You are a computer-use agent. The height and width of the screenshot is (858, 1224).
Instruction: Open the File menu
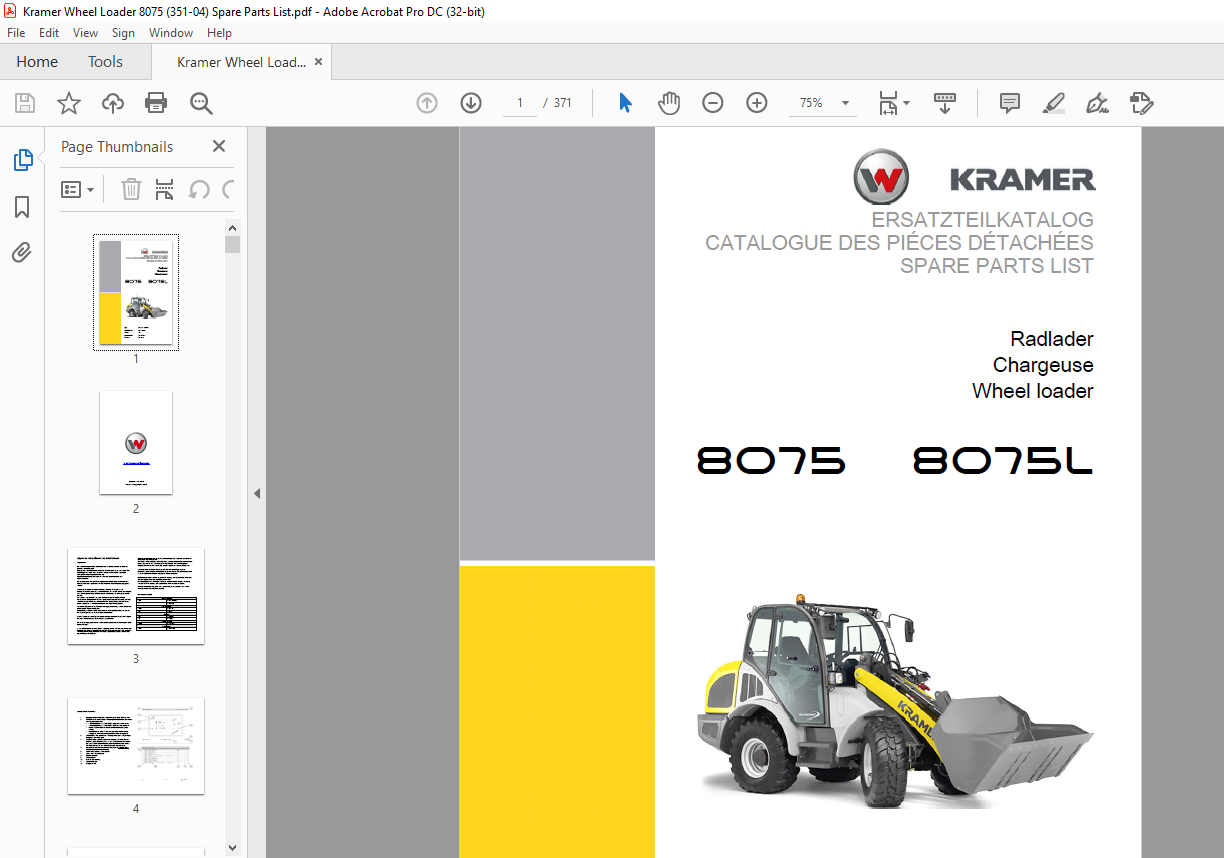16,33
